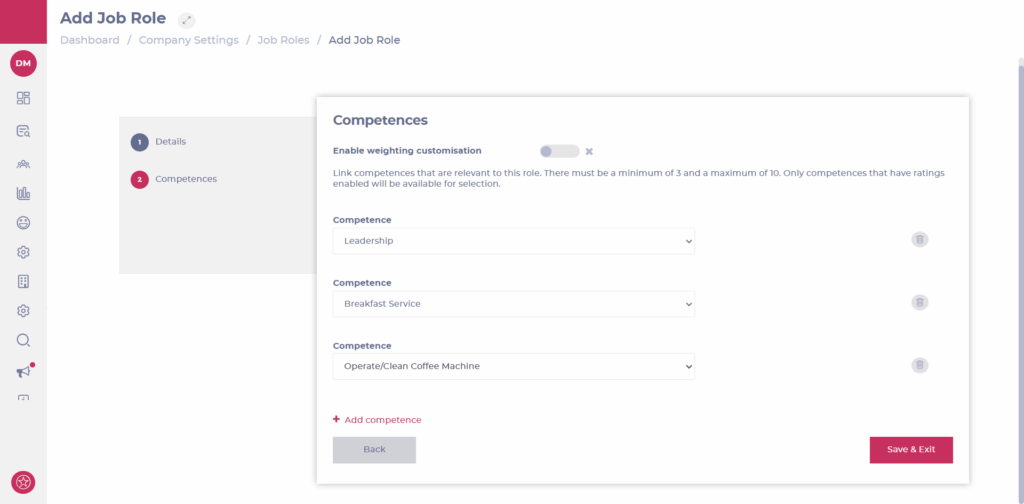This screenshot has width=1024, height=504.
Task: Remove Operate/Clean Coffee Machine competence row
Action: (x=920, y=365)
